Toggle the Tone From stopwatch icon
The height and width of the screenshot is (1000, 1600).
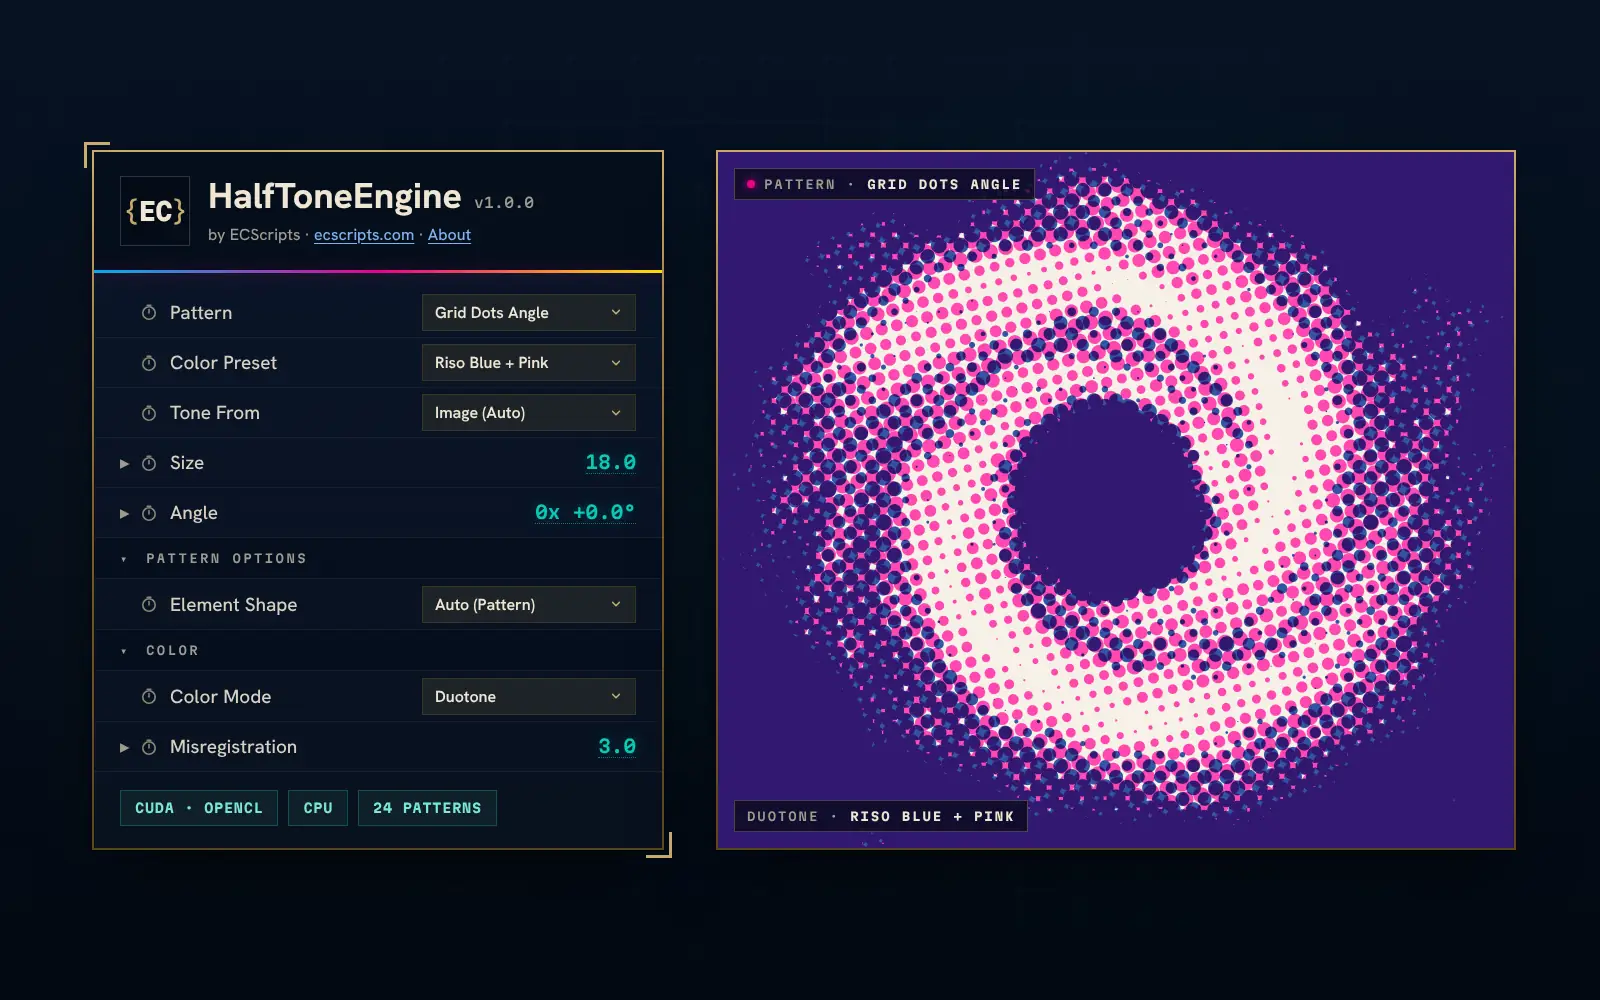click(x=149, y=413)
